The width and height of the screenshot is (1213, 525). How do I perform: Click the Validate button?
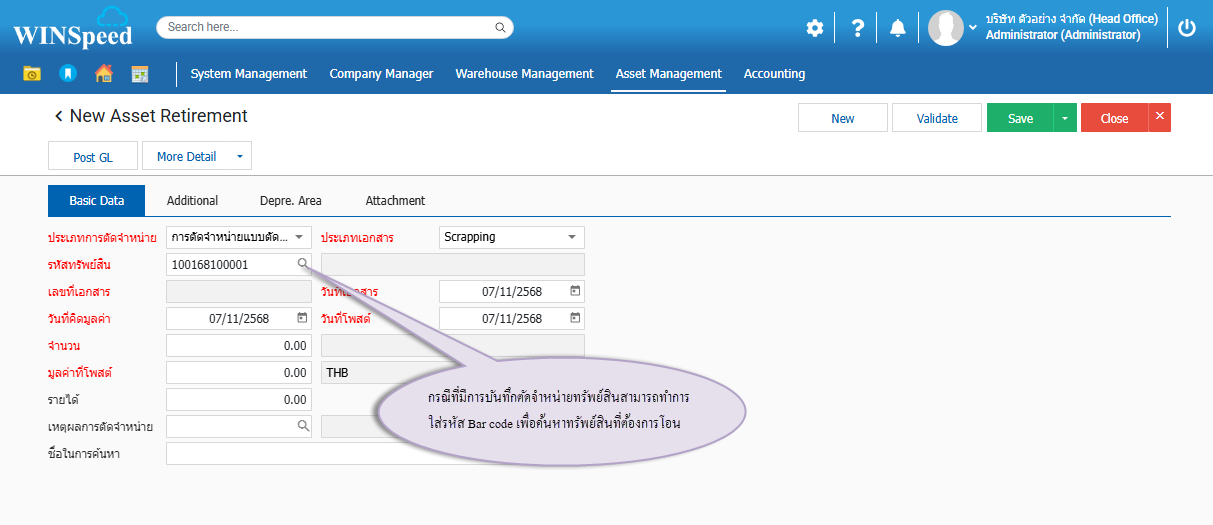pyautogui.click(x=936, y=118)
